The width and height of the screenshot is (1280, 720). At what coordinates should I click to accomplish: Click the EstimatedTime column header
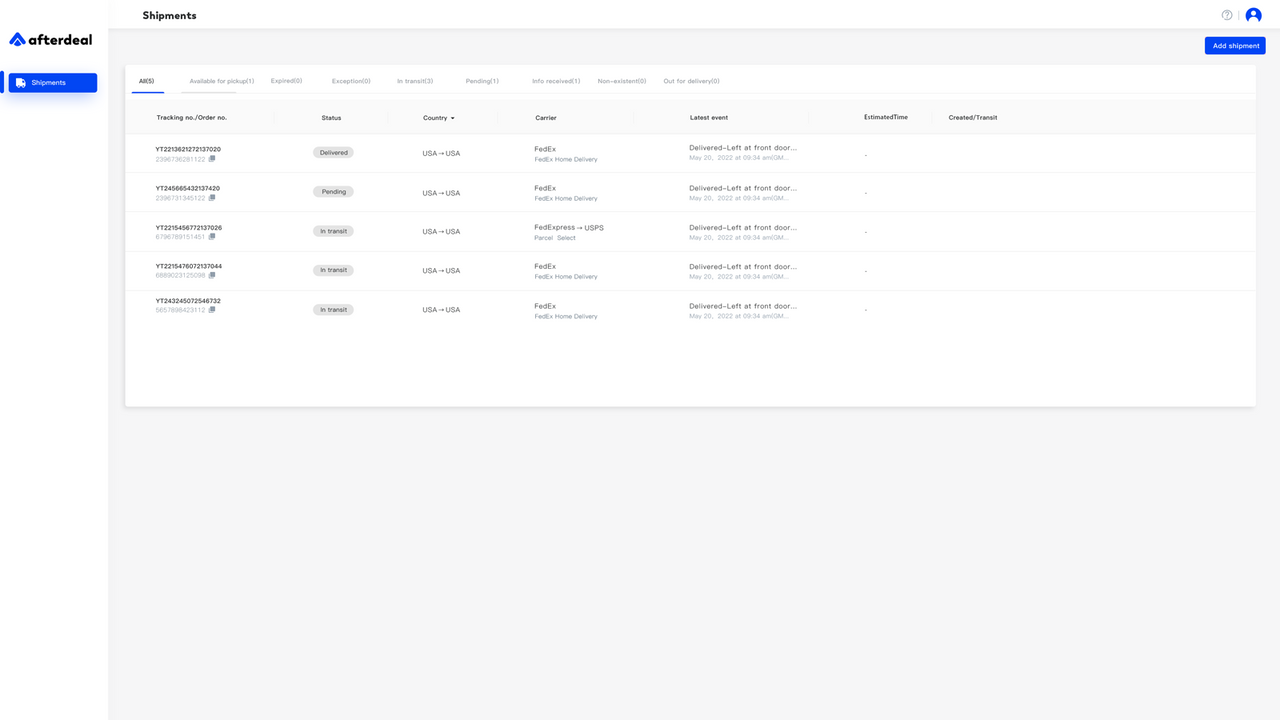[886, 117]
